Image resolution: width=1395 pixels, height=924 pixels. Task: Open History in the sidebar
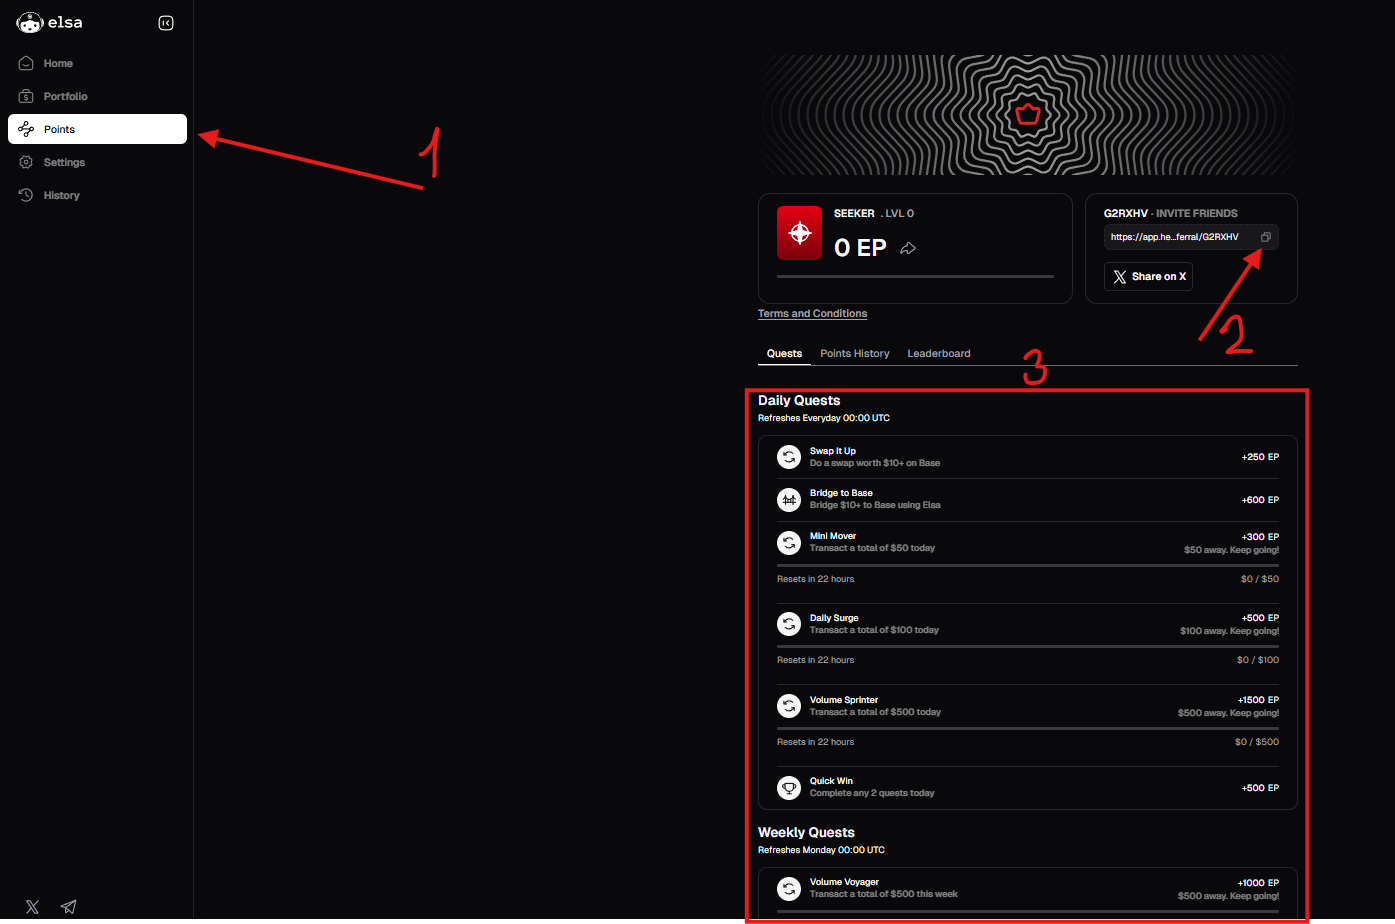coord(61,195)
